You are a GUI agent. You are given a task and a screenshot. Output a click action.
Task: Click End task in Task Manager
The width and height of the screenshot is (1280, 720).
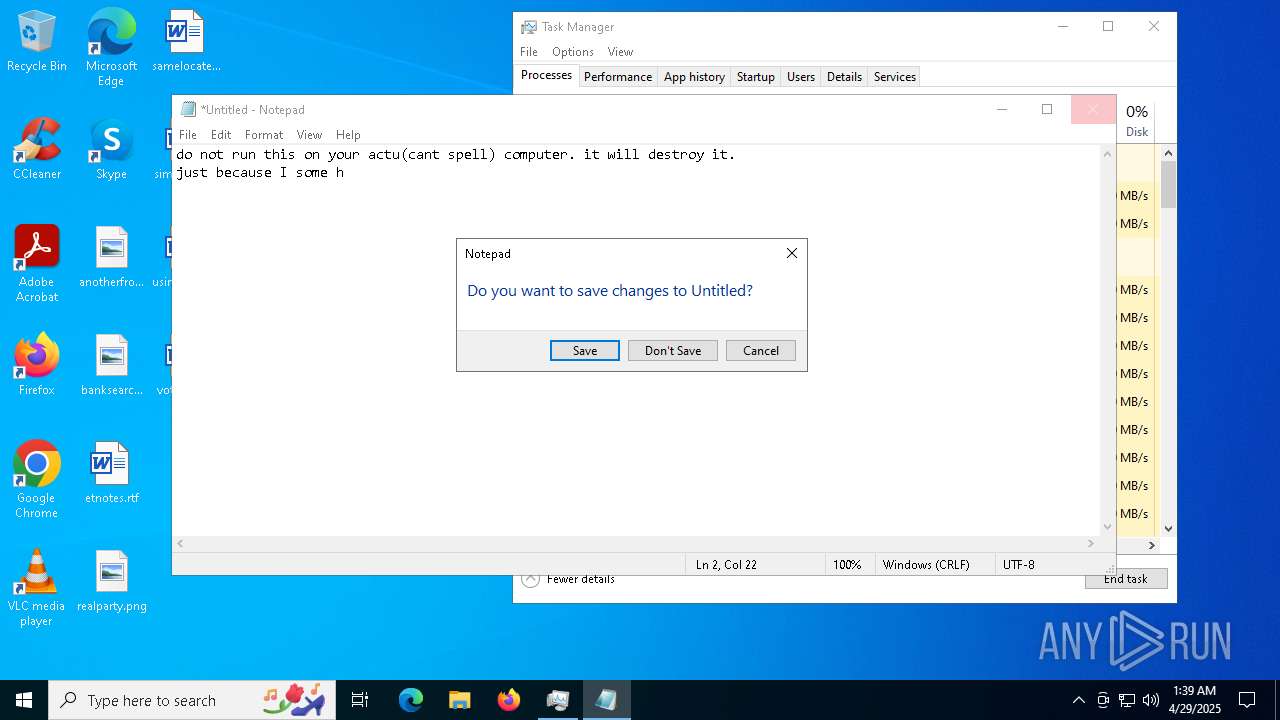[1126, 579]
